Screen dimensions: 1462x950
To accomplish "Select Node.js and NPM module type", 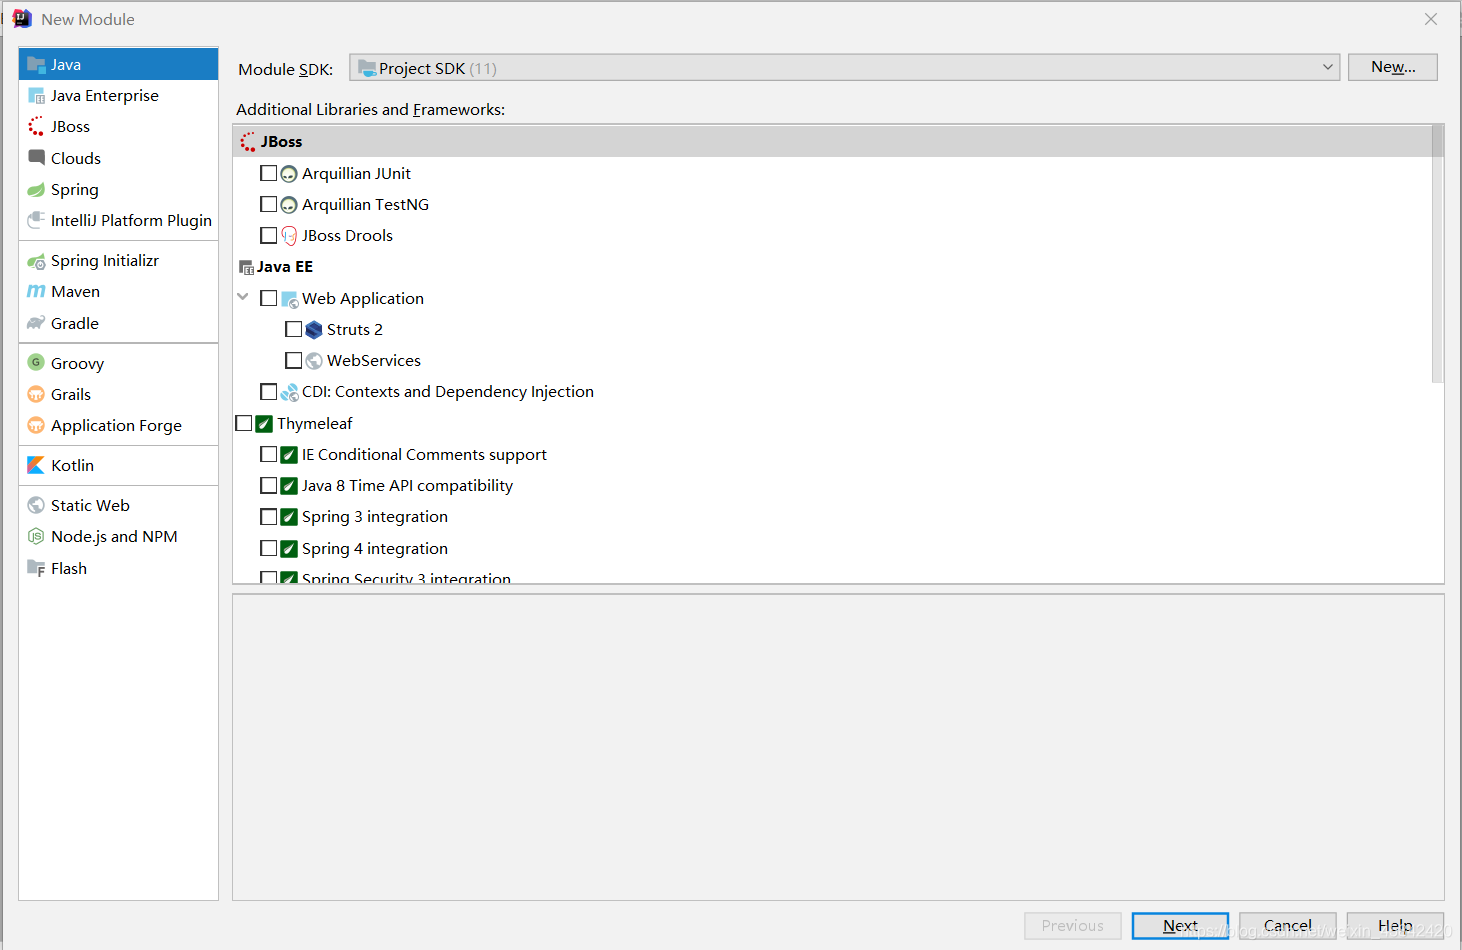I will click(118, 536).
